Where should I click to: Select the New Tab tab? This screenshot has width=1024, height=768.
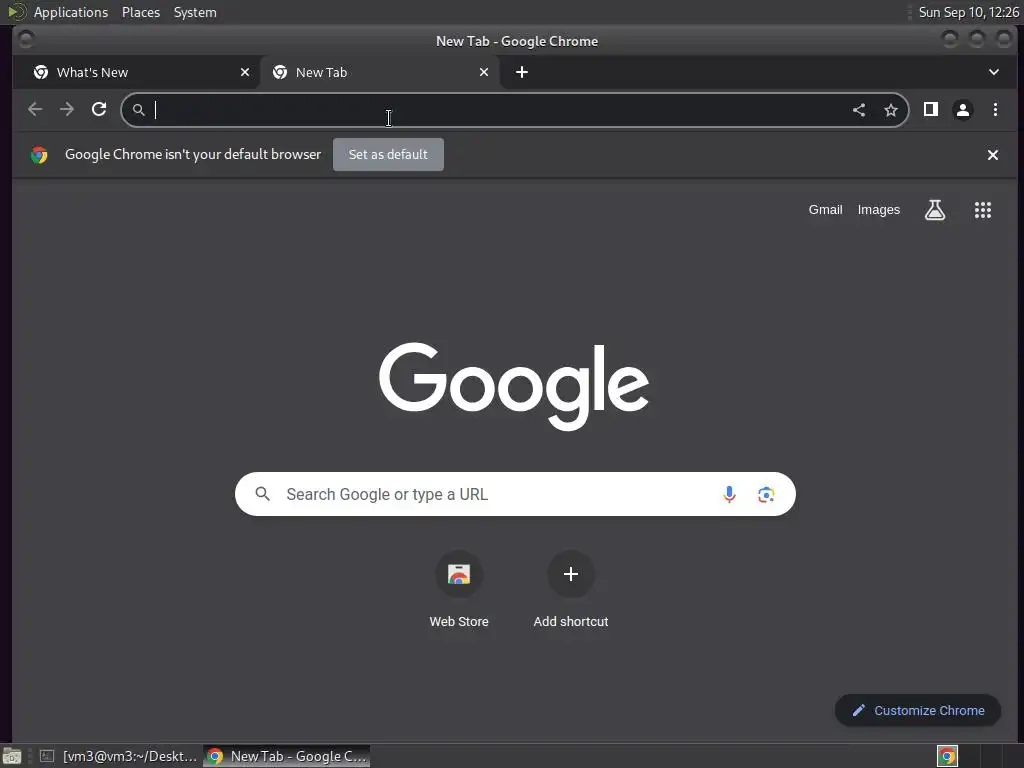pyautogui.click(x=379, y=72)
